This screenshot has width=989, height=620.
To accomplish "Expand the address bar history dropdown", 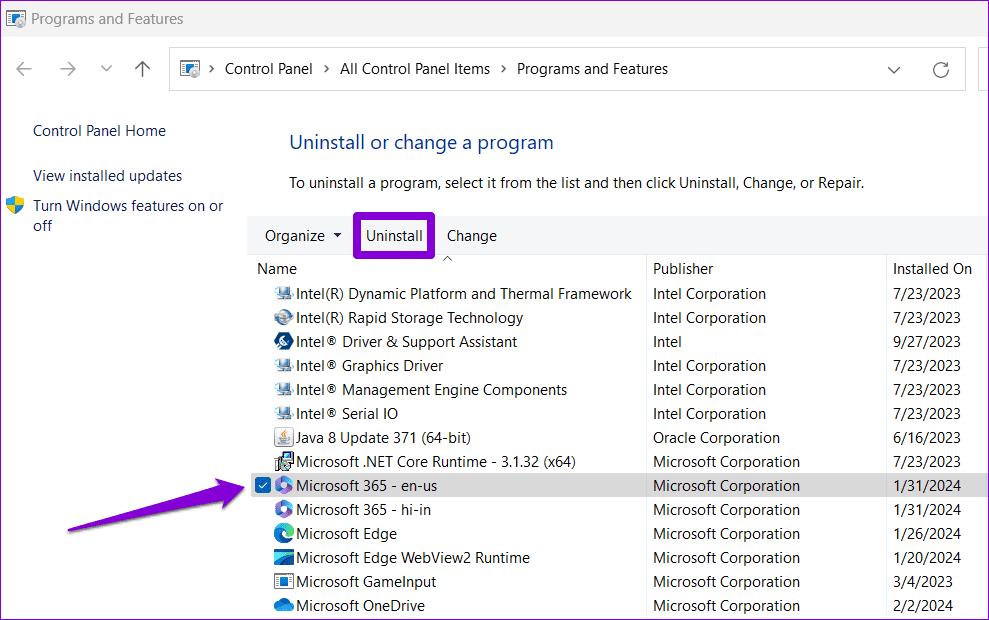I will 894,69.
